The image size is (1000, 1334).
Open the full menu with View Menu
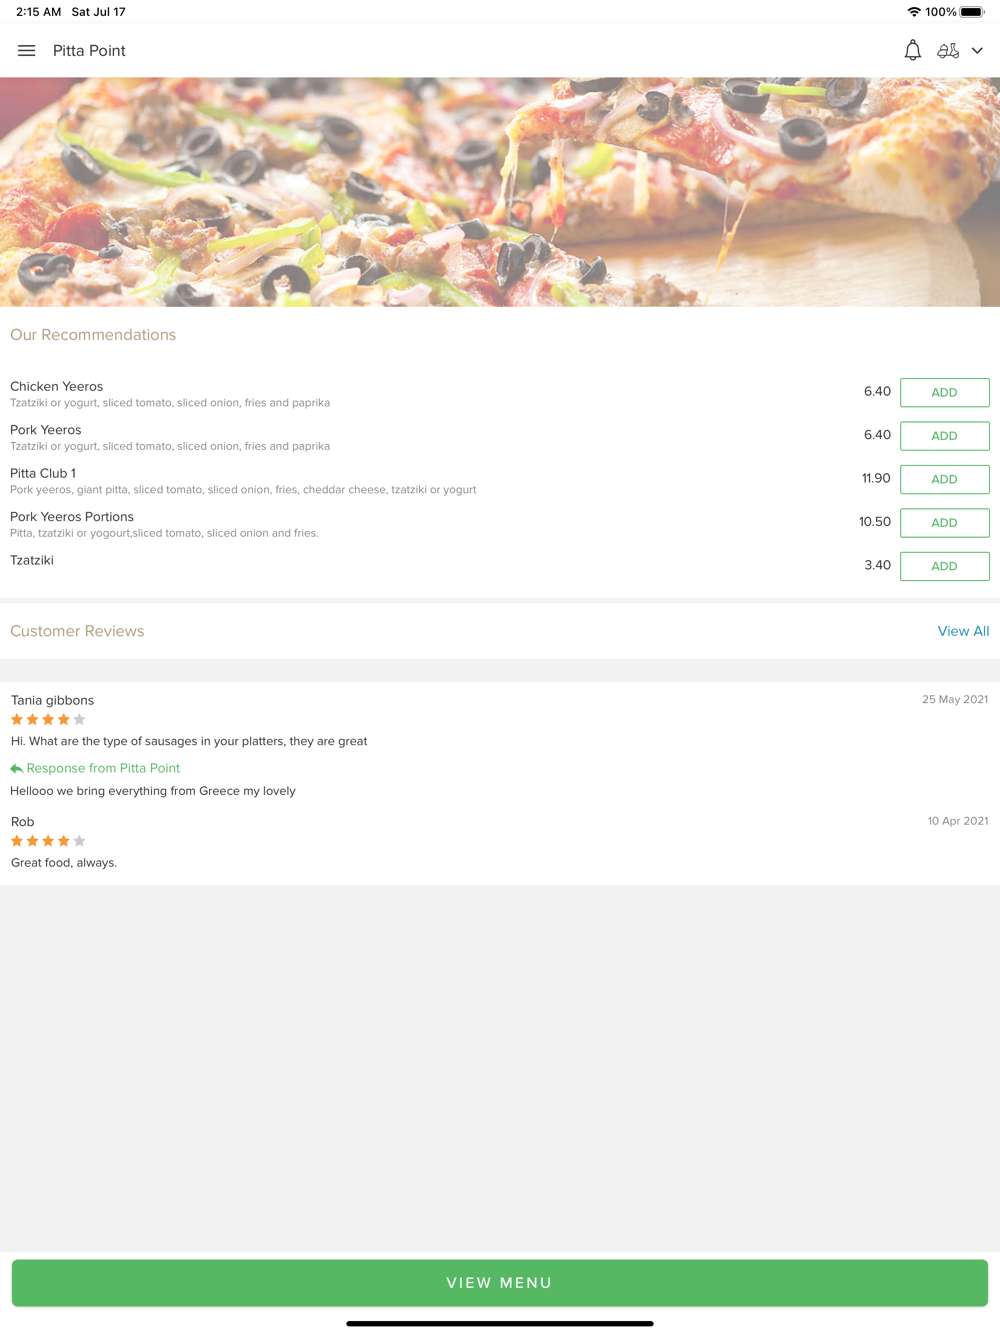coord(500,1283)
